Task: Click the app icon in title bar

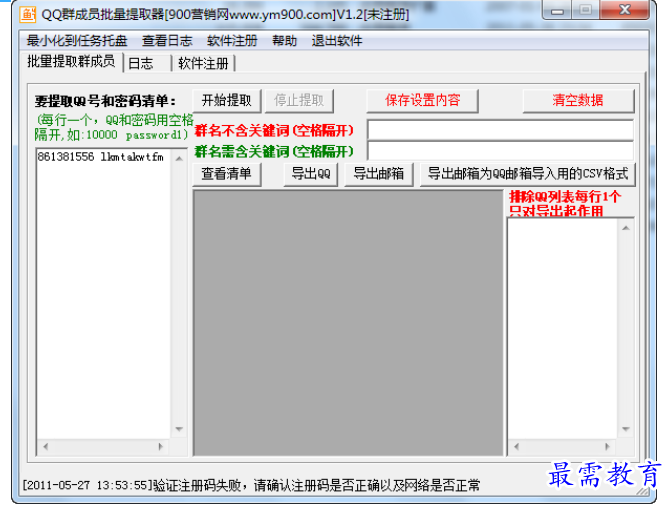Action: click(27, 14)
